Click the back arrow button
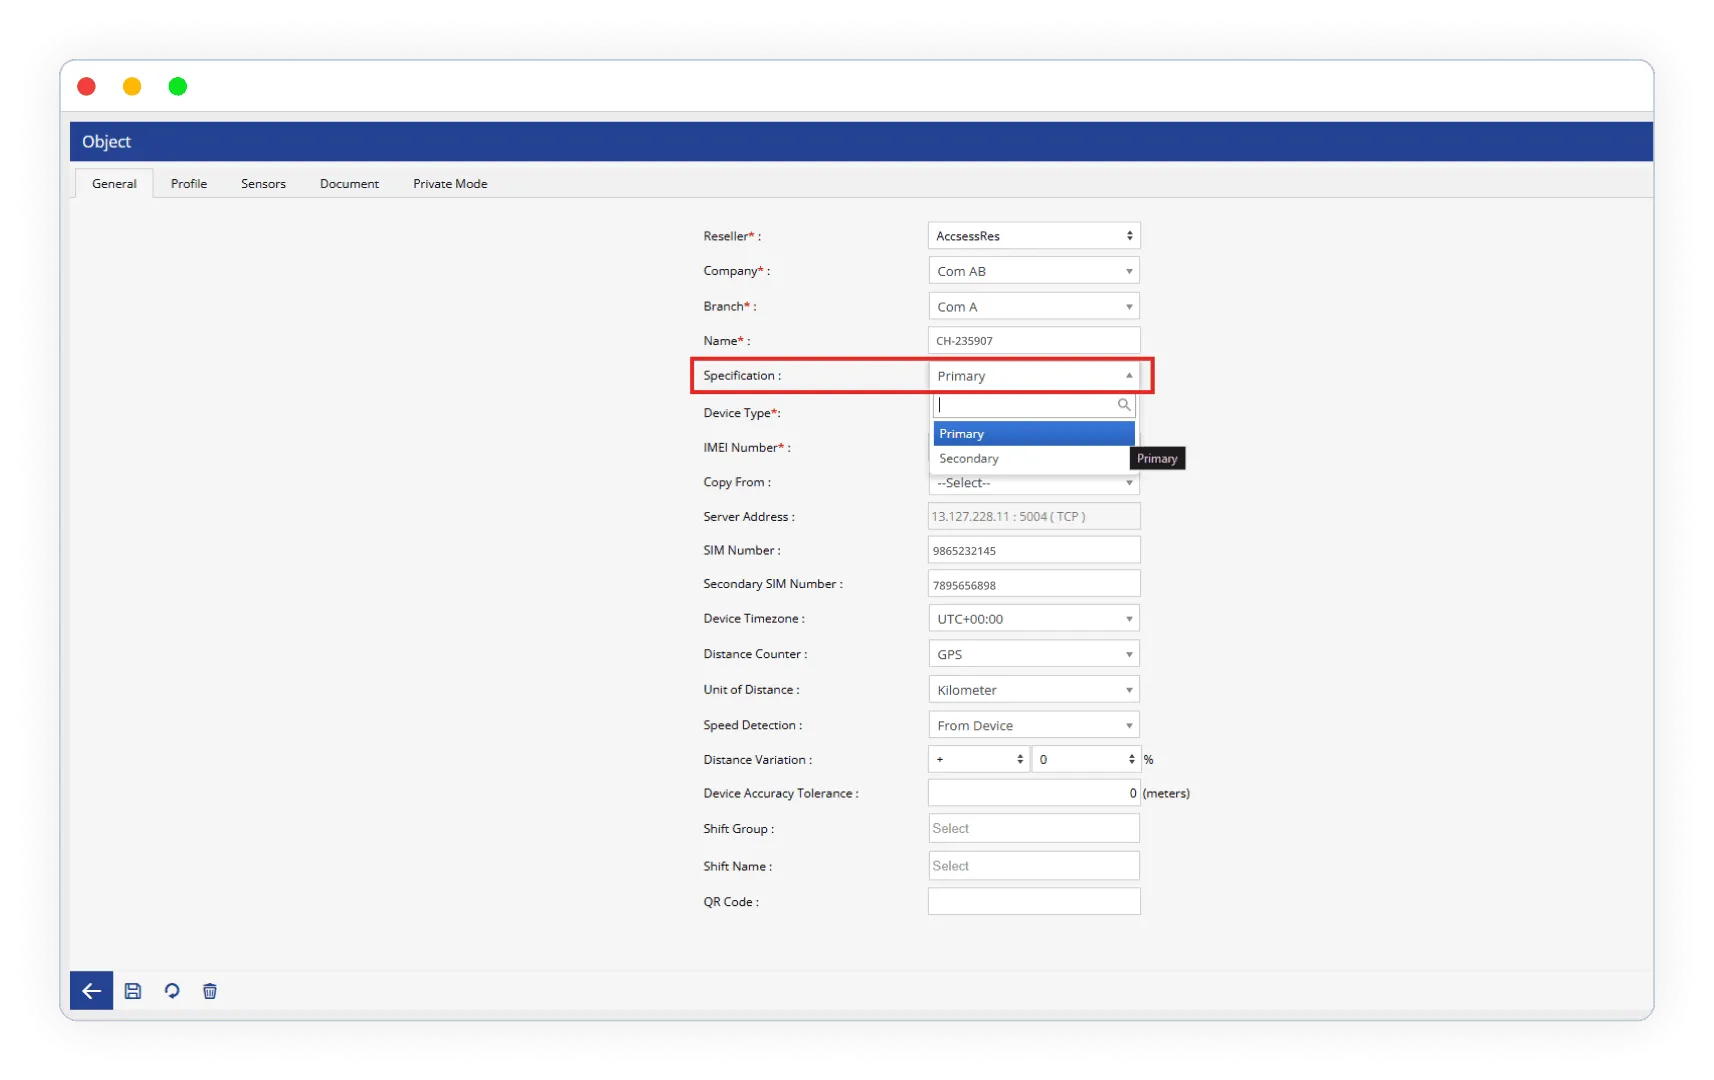This screenshot has width=1714, height=1080. (91, 991)
